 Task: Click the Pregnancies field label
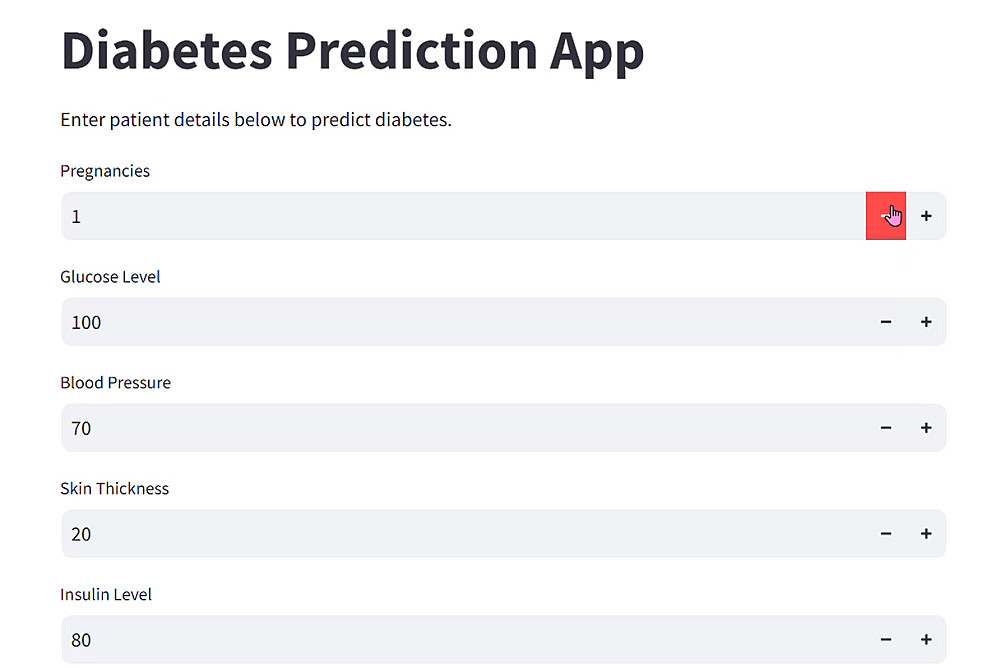tap(105, 171)
